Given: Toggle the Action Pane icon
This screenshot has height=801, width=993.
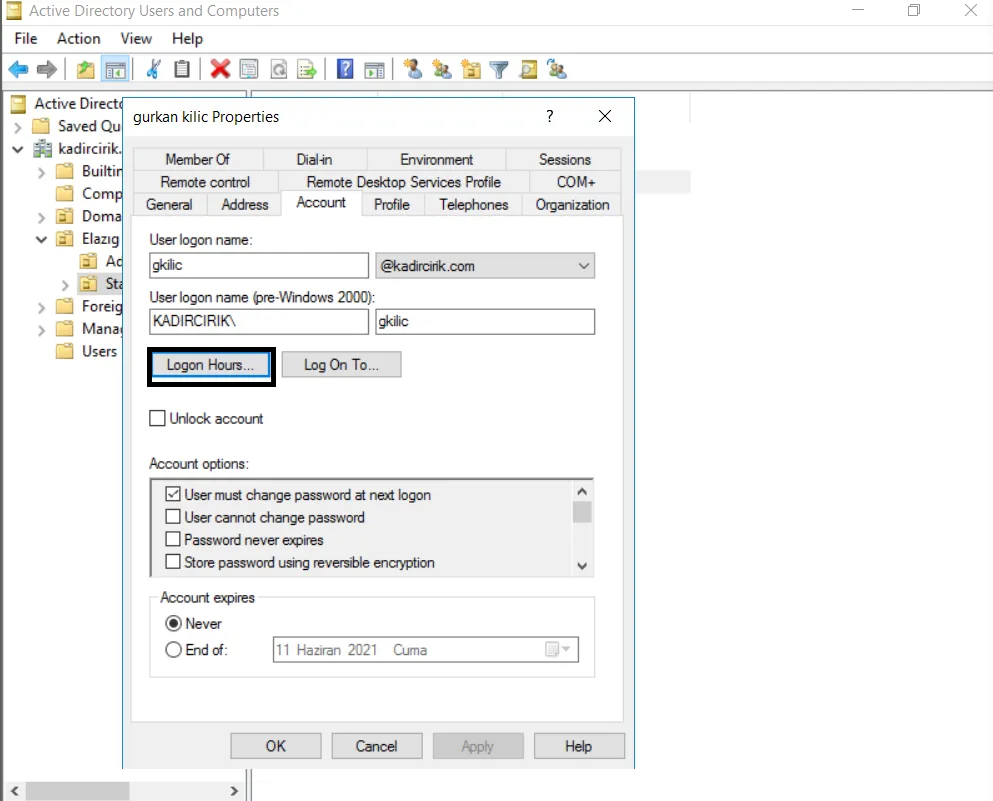Looking at the screenshot, I should pos(374,70).
